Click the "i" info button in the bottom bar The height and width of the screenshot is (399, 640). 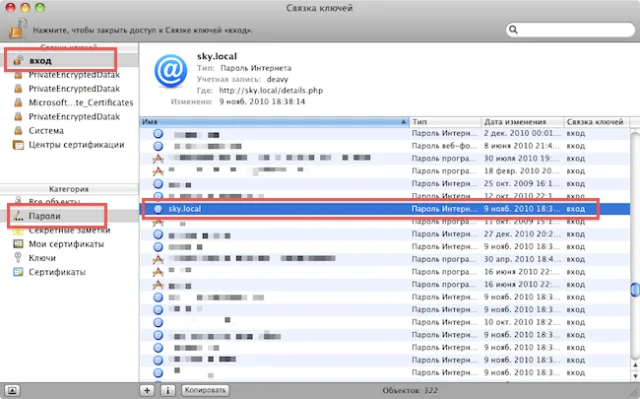[x=167, y=390]
